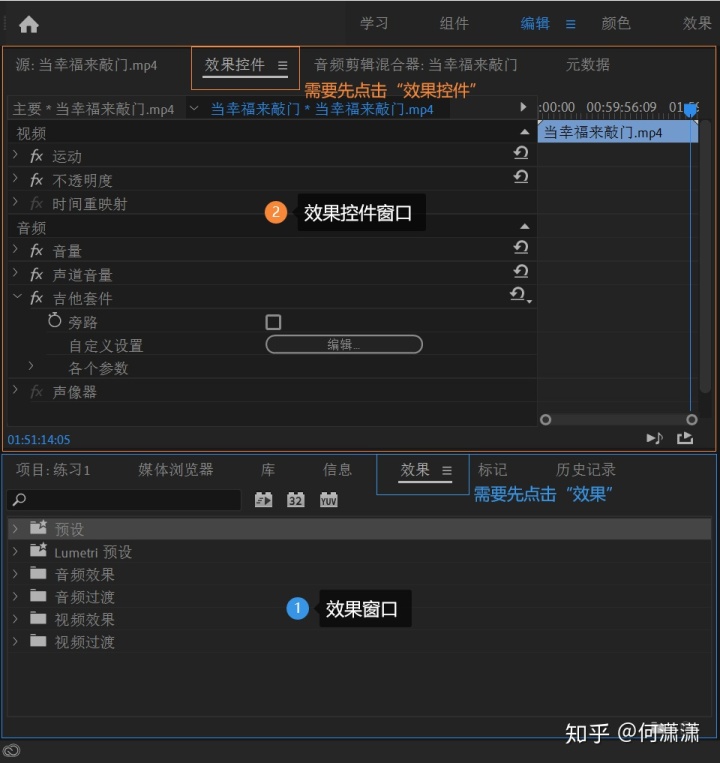
Task: Switch to the 组件 workspace
Action: click(x=454, y=23)
